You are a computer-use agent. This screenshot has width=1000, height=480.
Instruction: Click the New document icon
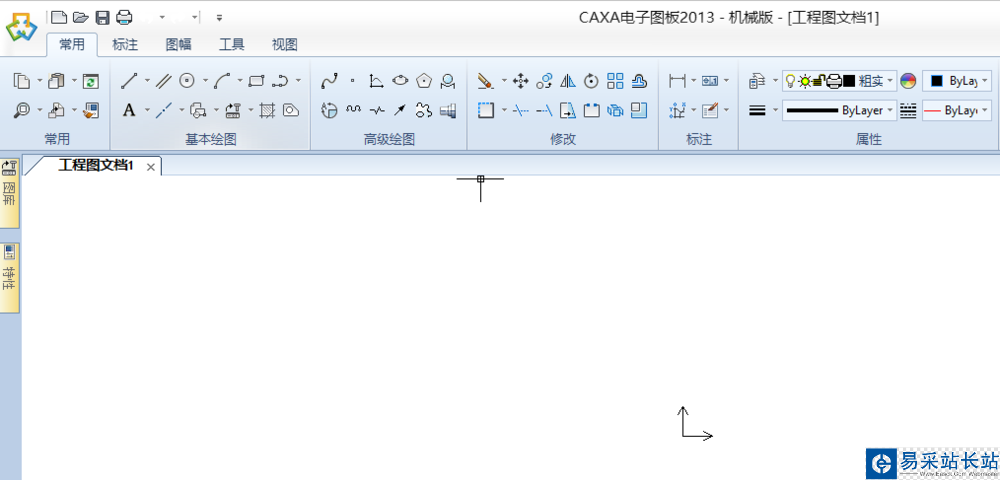click(x=59, y=17)
